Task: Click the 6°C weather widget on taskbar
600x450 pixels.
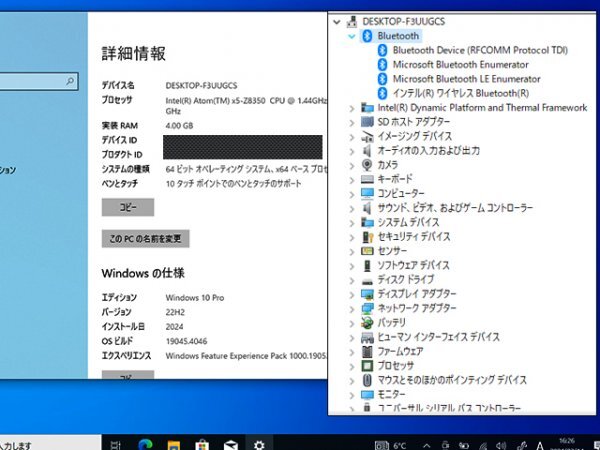Action: 390,445
